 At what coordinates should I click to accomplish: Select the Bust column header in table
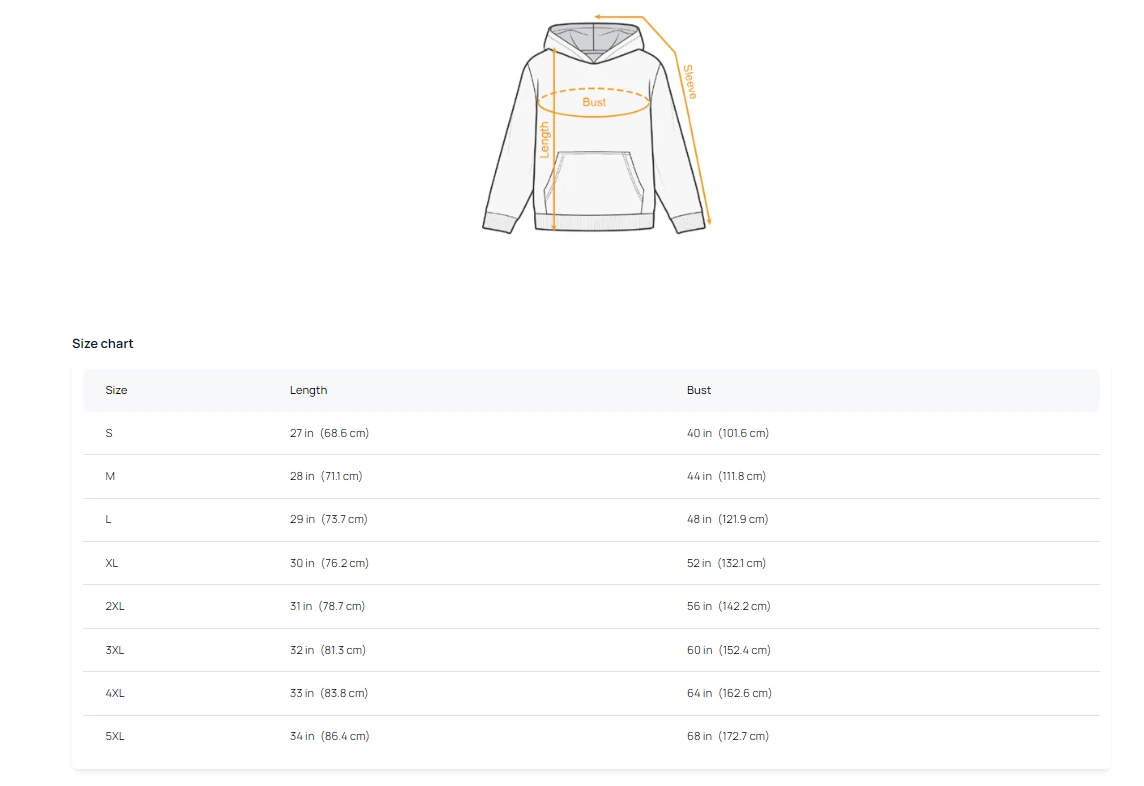(699, 390)
